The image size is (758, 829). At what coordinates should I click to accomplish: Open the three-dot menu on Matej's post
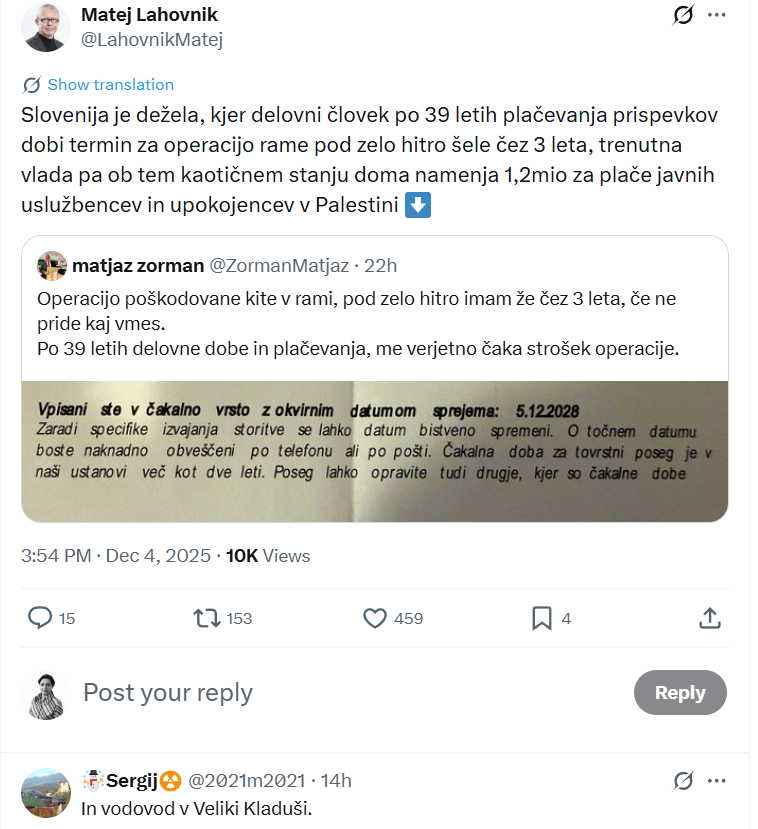[717, 15]
